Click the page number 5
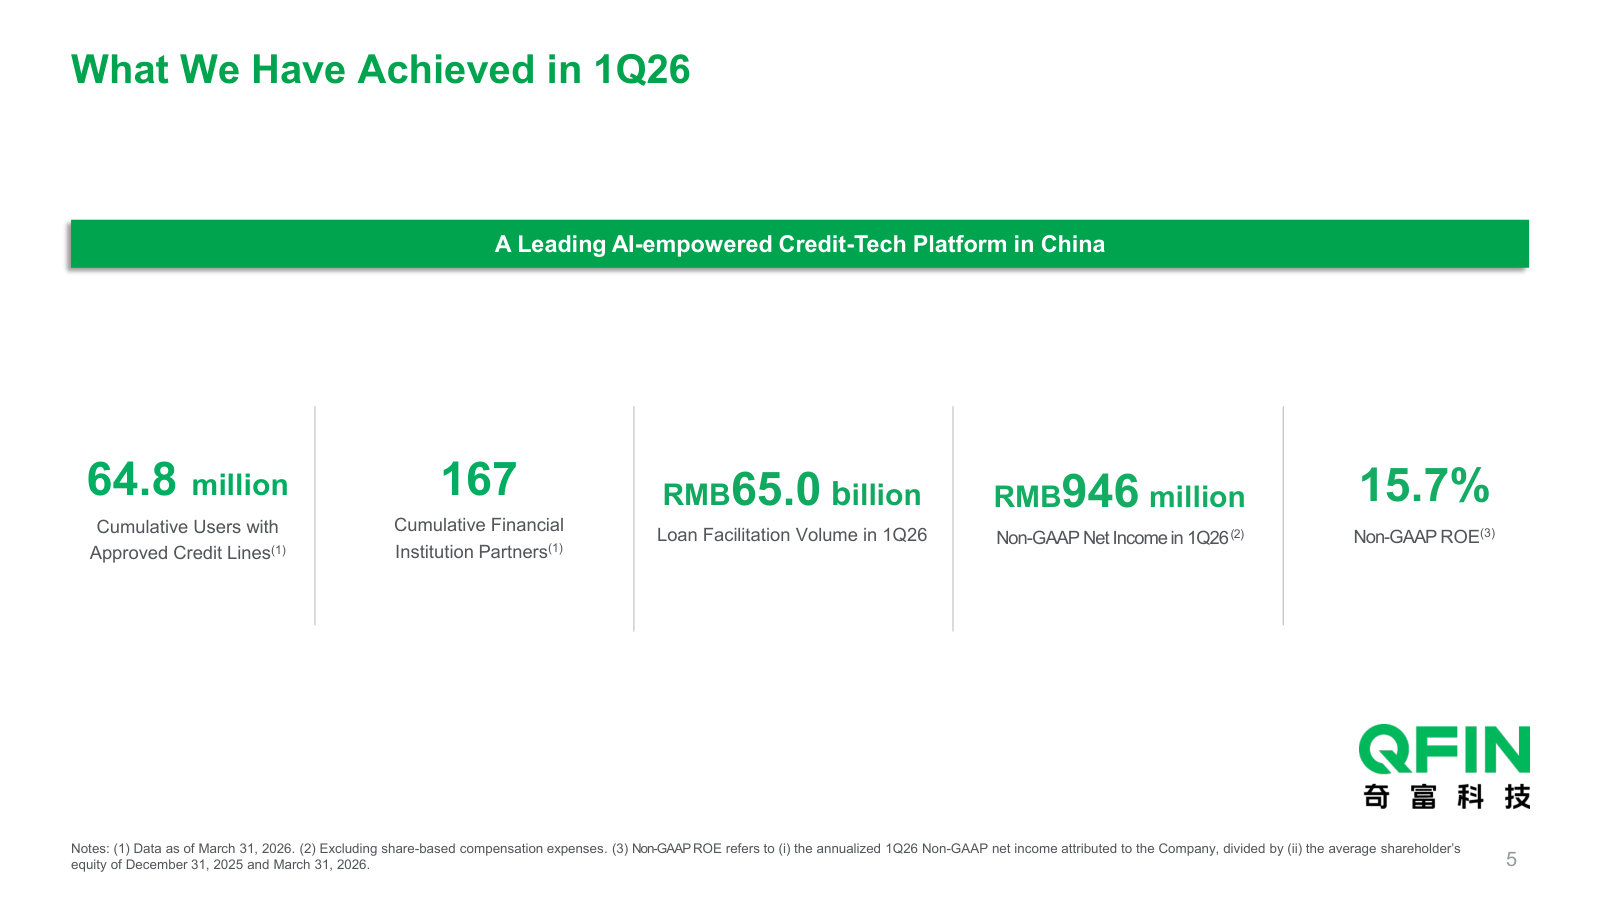Viewport: 1600px width, 900px height. pyautogui.click(x=1511, y=859)
